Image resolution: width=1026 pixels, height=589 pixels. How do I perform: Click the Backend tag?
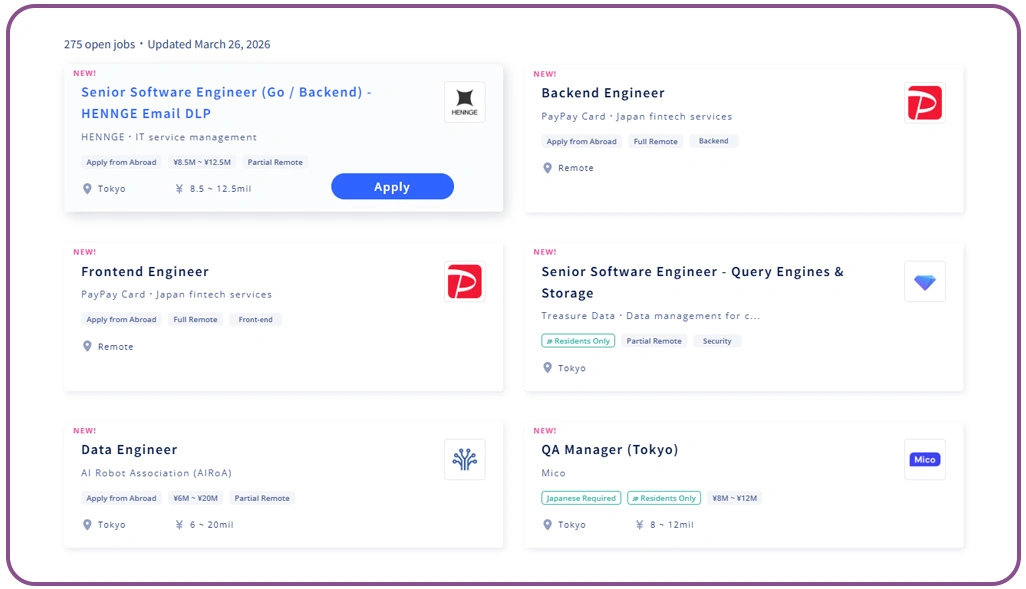[713, 141]
